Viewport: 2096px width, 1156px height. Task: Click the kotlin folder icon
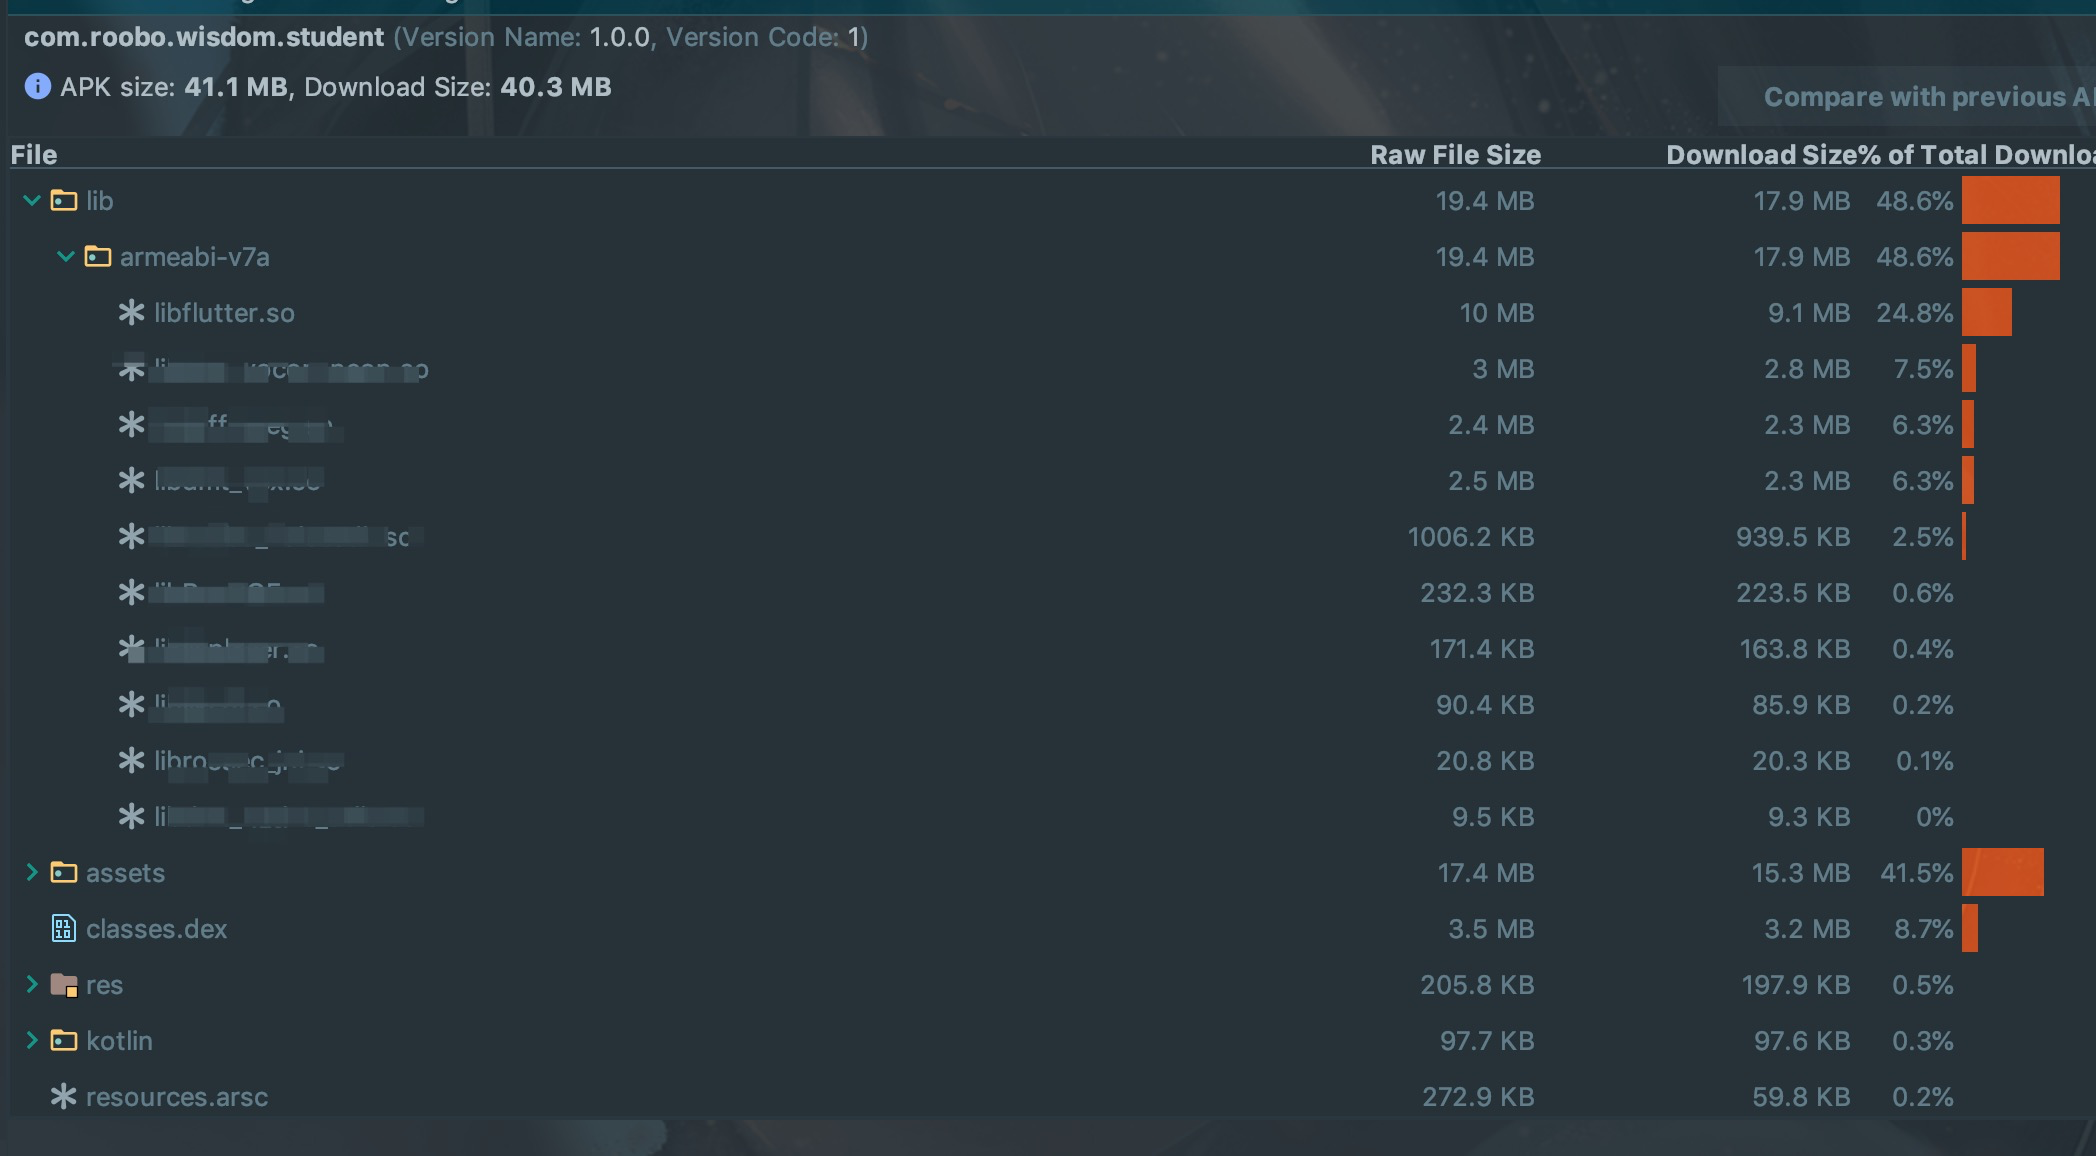point(64,1041)
